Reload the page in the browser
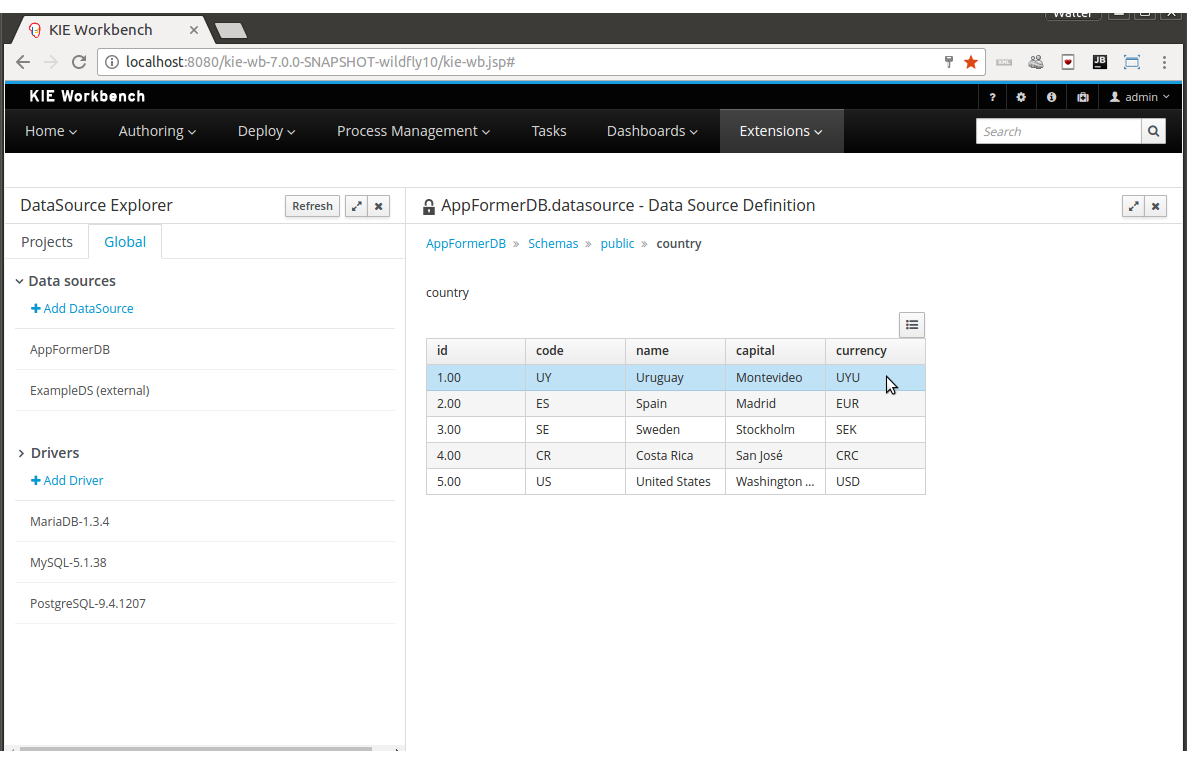 tap(80, 62)
